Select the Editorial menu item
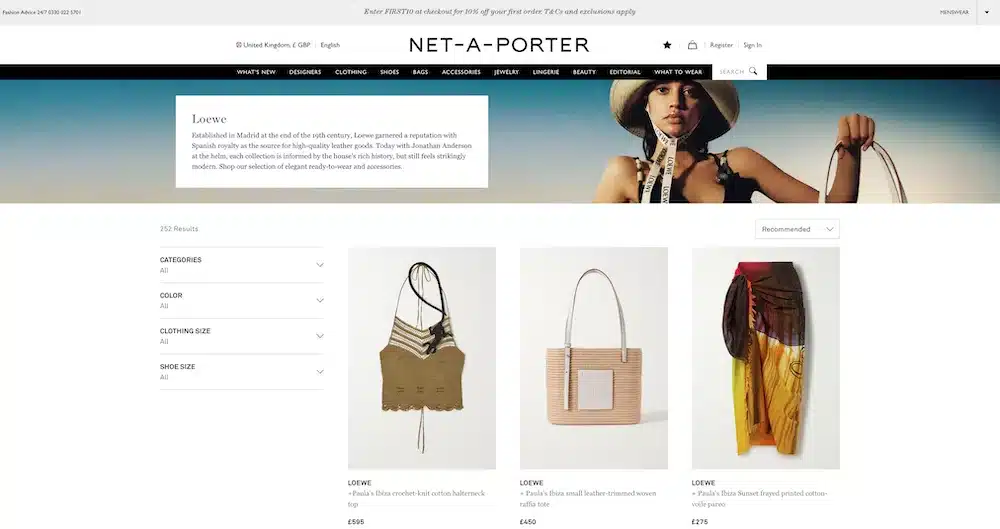This screenshot has width=1000, height=529. [x=625, y=72]
